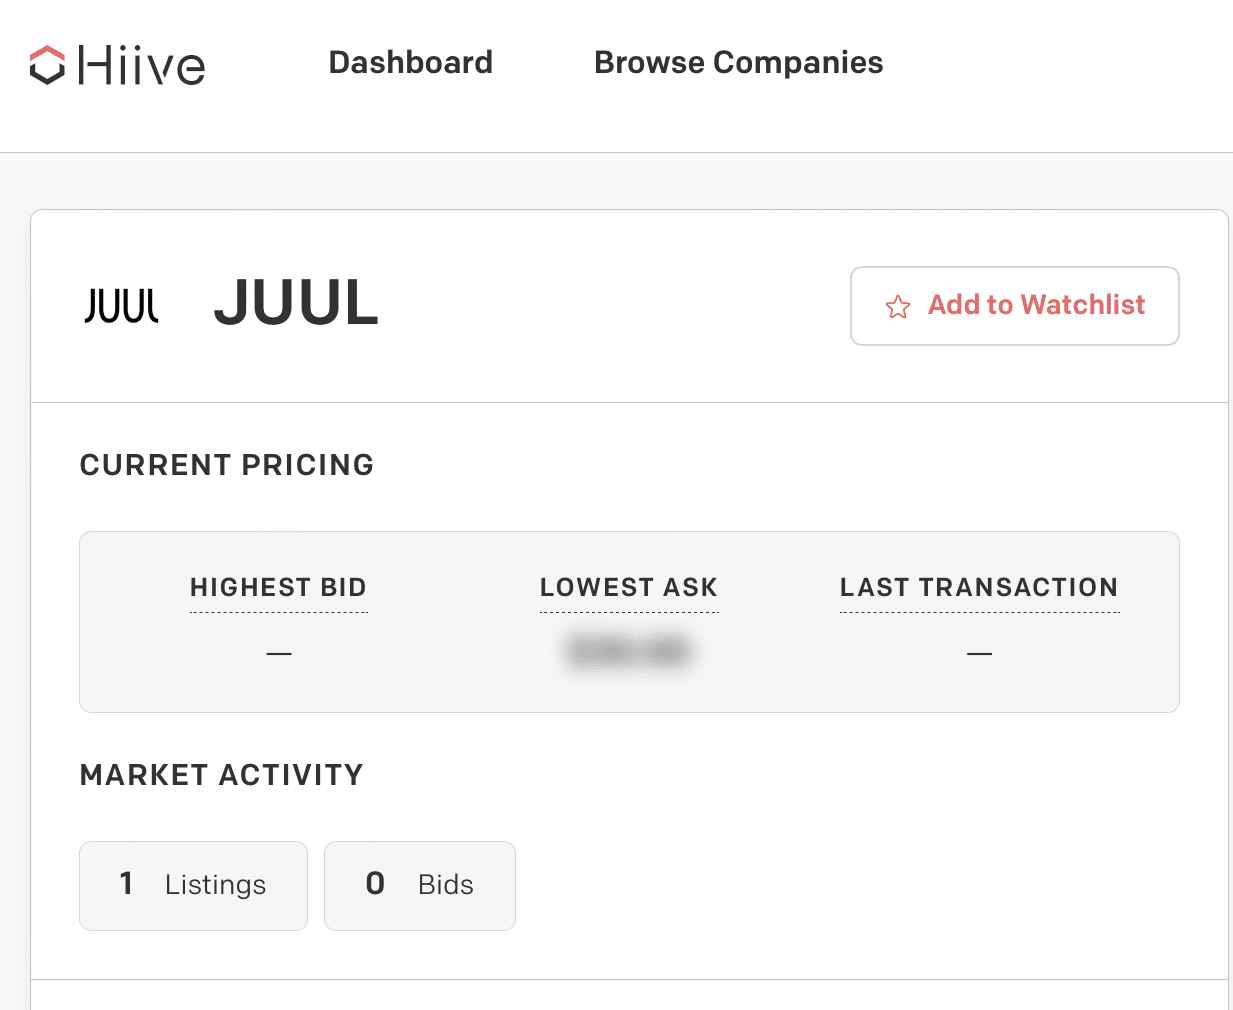Click the Hiive wordmark text
This screenshot has height=1010, width=1233.
tap(142, 66)
